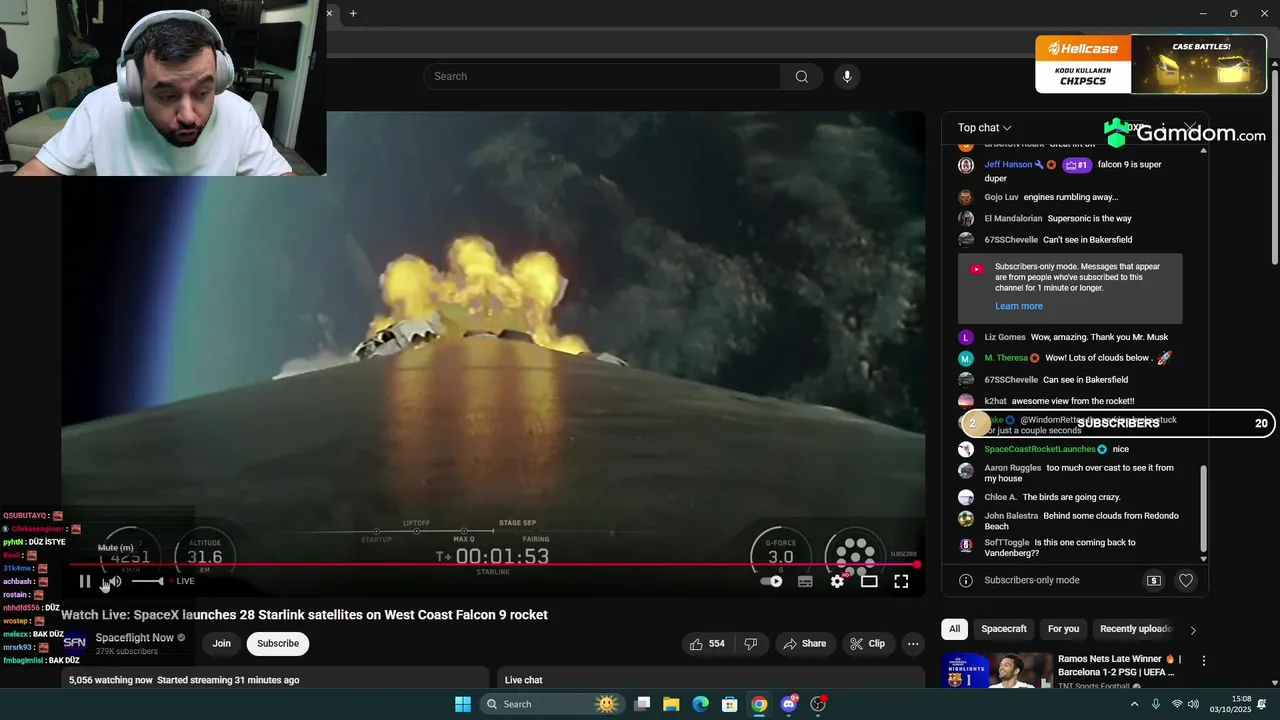Click the M. Theresa chat username
This screenshot has height=720, width=1280.
point(1006,358)
